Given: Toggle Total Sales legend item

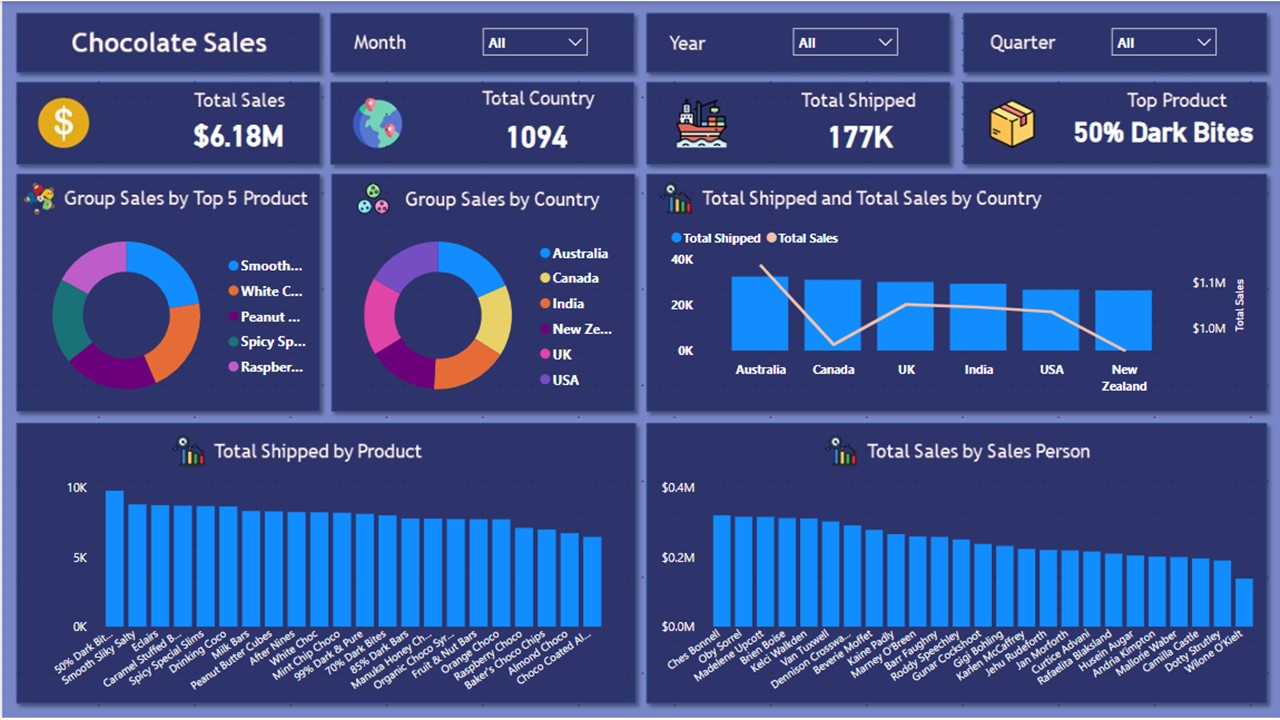Looking at the screenshot, I should click(802, 238).
